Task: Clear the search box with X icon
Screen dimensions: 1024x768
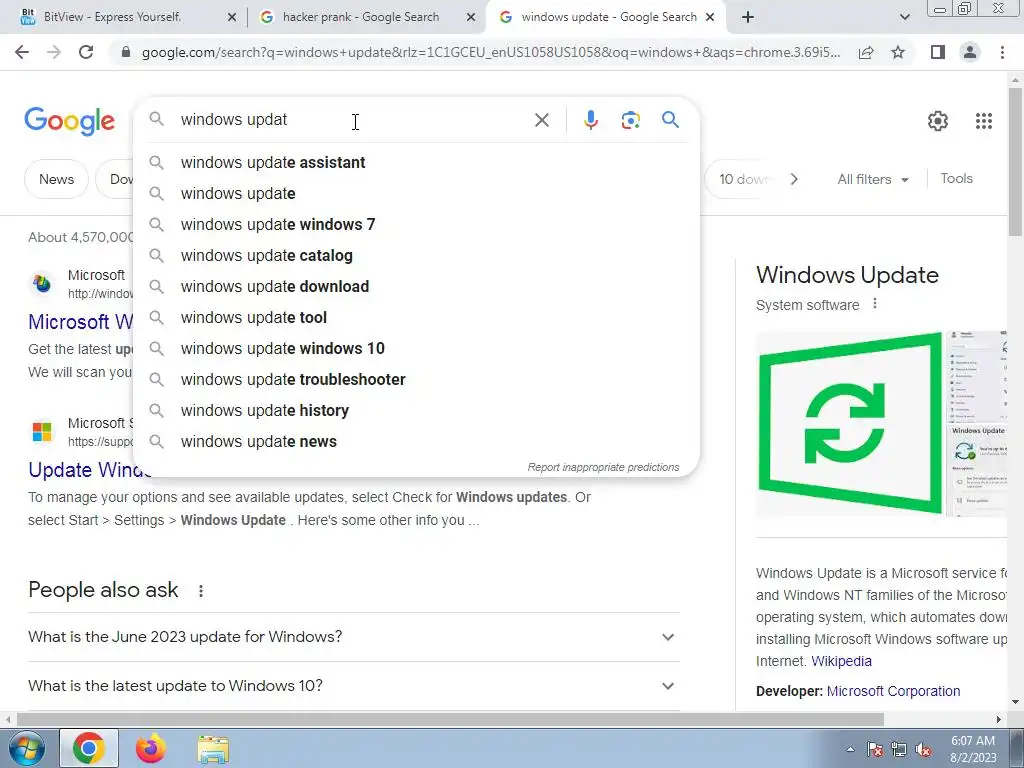Action: 541,120
